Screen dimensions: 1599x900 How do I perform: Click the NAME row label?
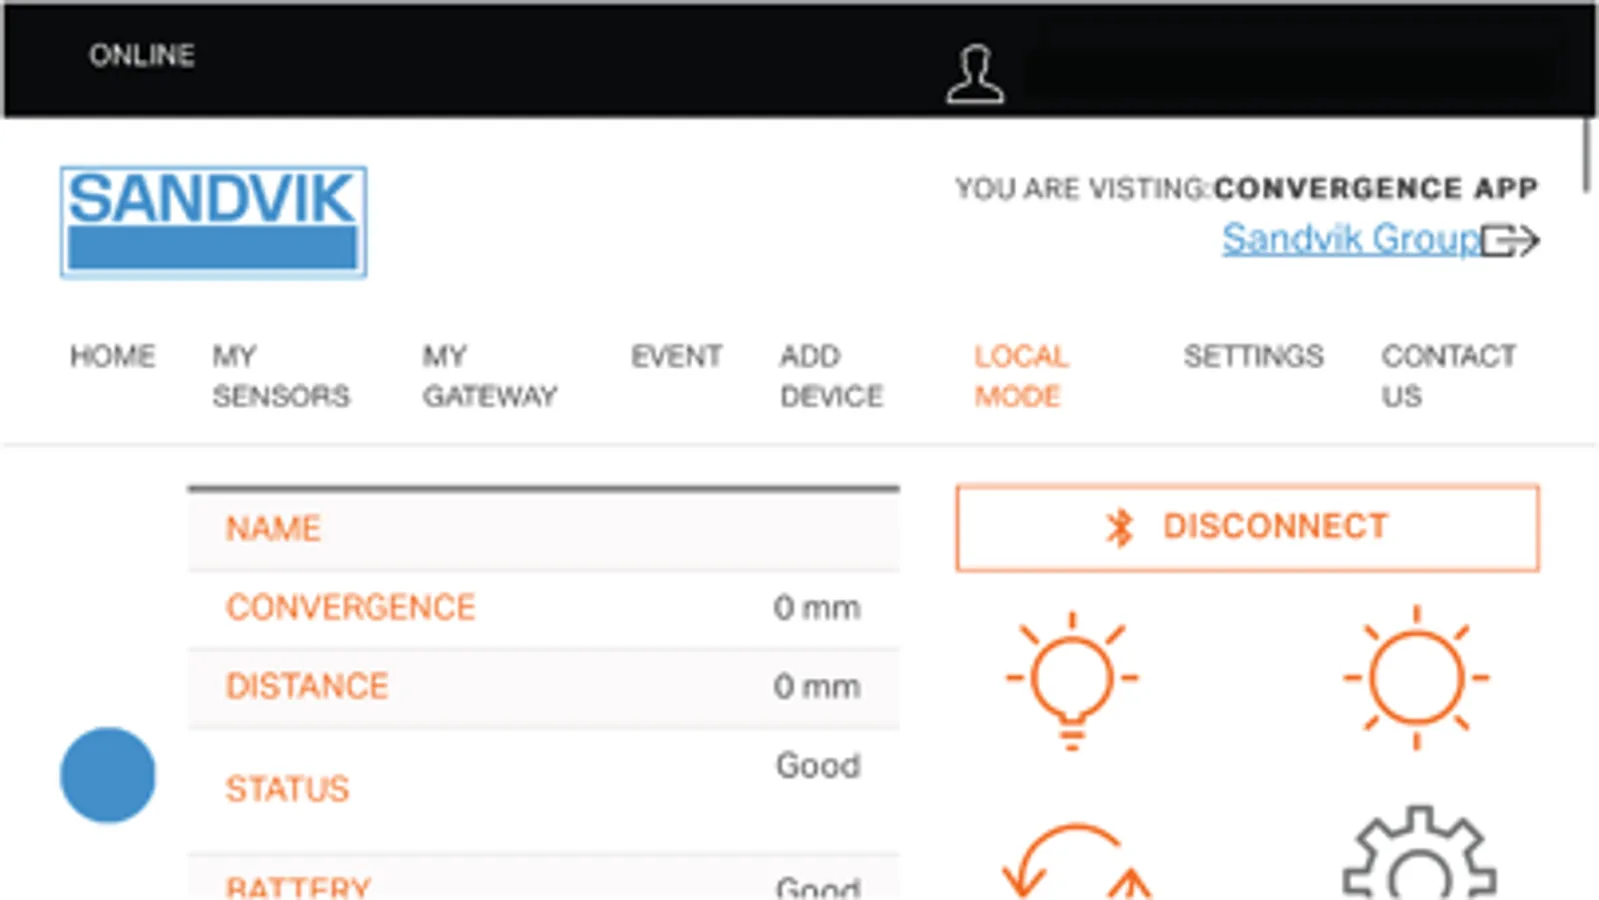pos(273,528)
